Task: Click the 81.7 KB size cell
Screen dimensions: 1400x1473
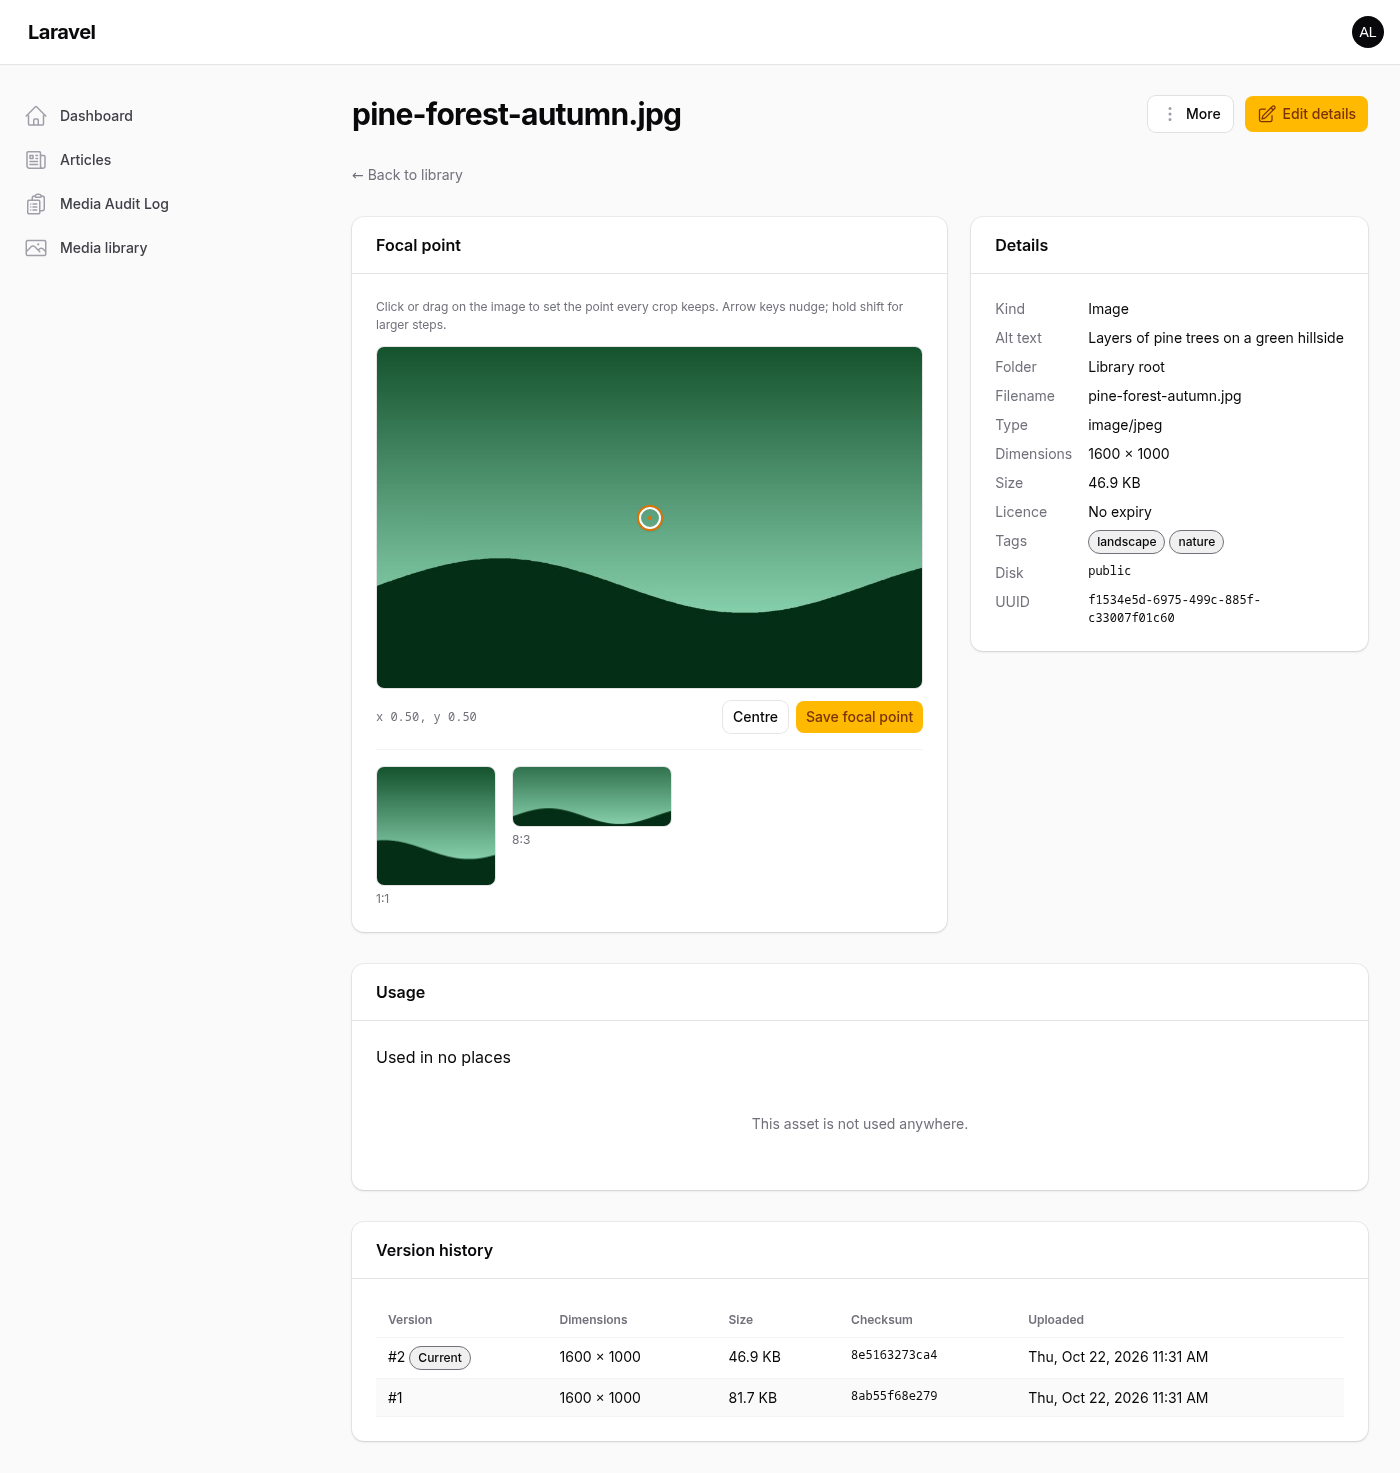Action: pos(753,1398)
